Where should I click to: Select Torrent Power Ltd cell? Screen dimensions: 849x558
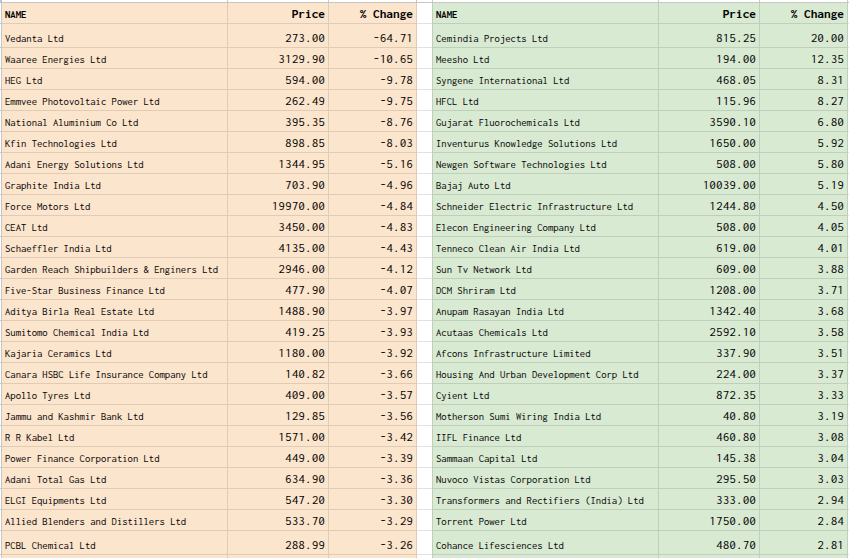(545, 522)
